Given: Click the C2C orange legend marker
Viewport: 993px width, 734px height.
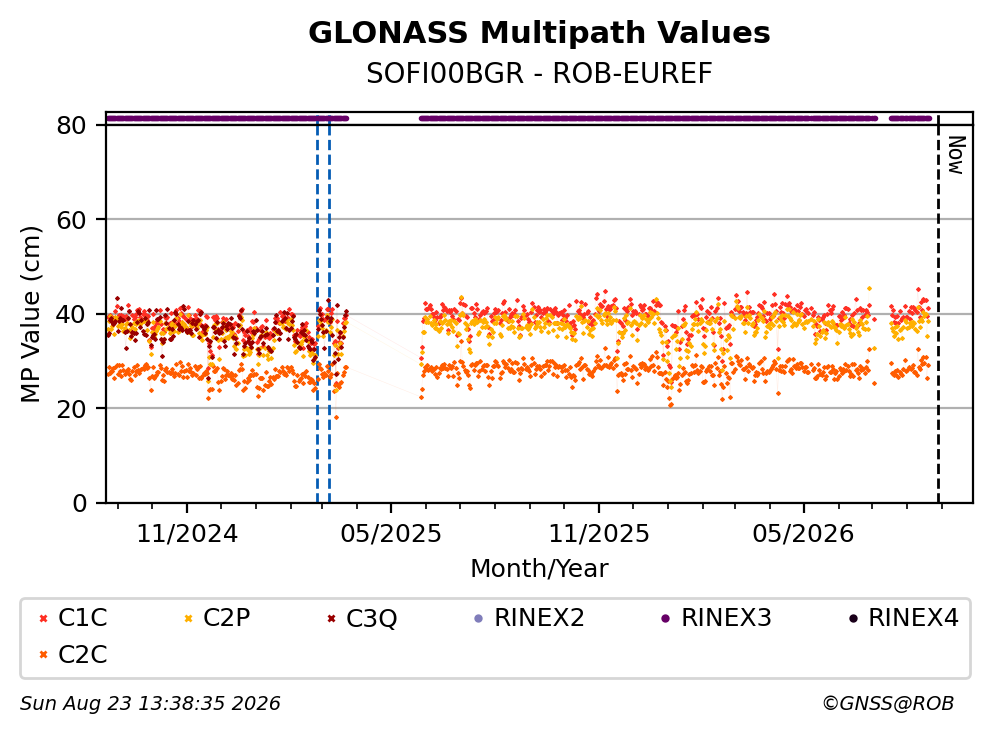Looking at the screenshot, I should click(44, 655).
